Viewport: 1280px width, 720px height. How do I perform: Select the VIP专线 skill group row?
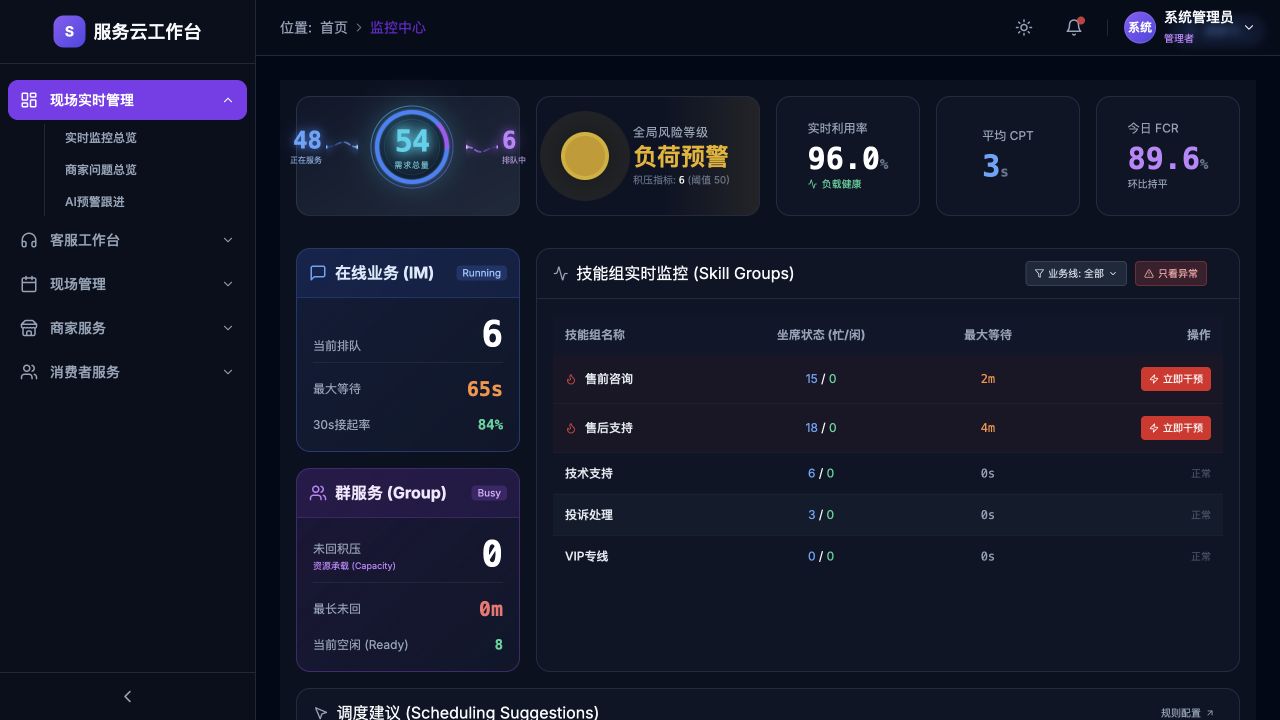(888, 556)
